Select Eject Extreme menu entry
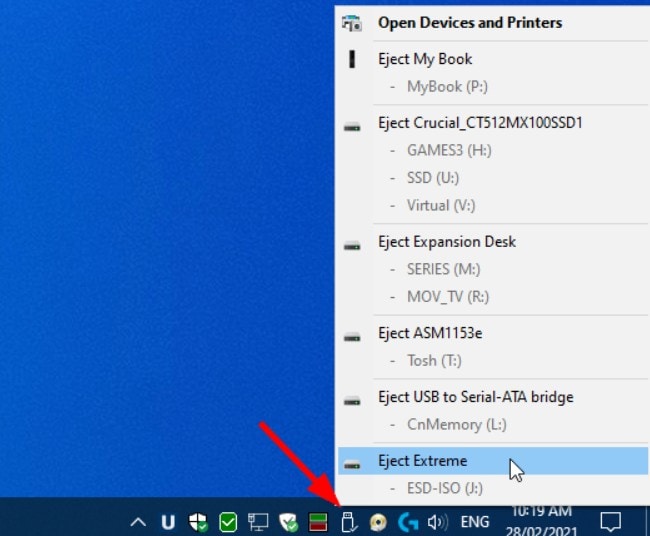650x536 pixels. click(492, 461)
